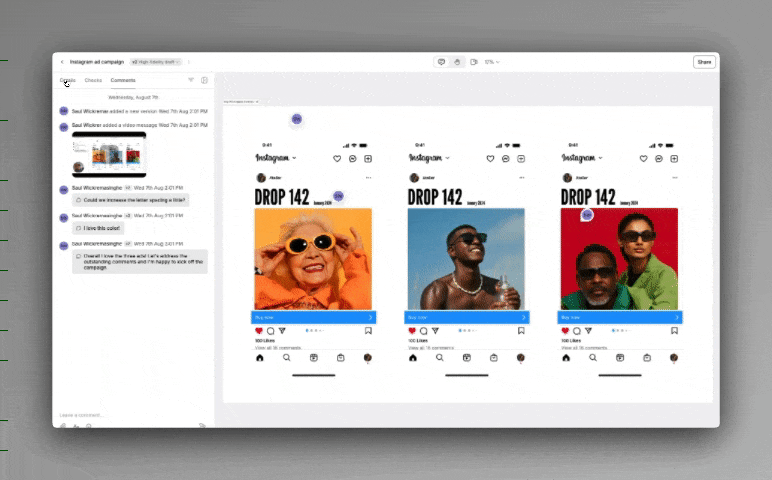Click the Instagram logo dropdown in third mockup

coord(582,158)
